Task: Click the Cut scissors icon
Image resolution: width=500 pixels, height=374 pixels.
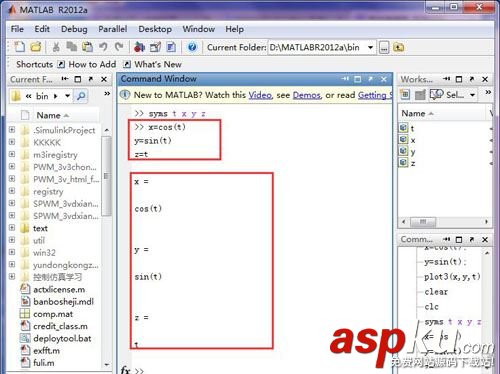Action: coord(56,47)
